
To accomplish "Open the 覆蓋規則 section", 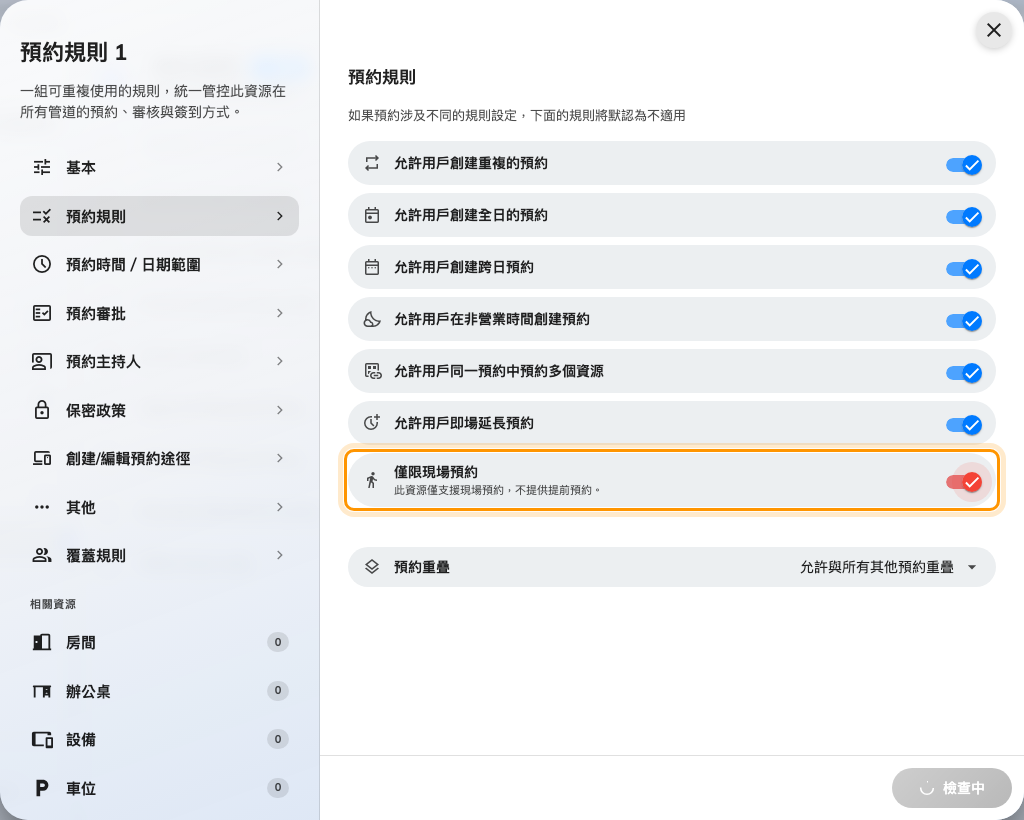I will pyautogui.click(x=159, y=556).
